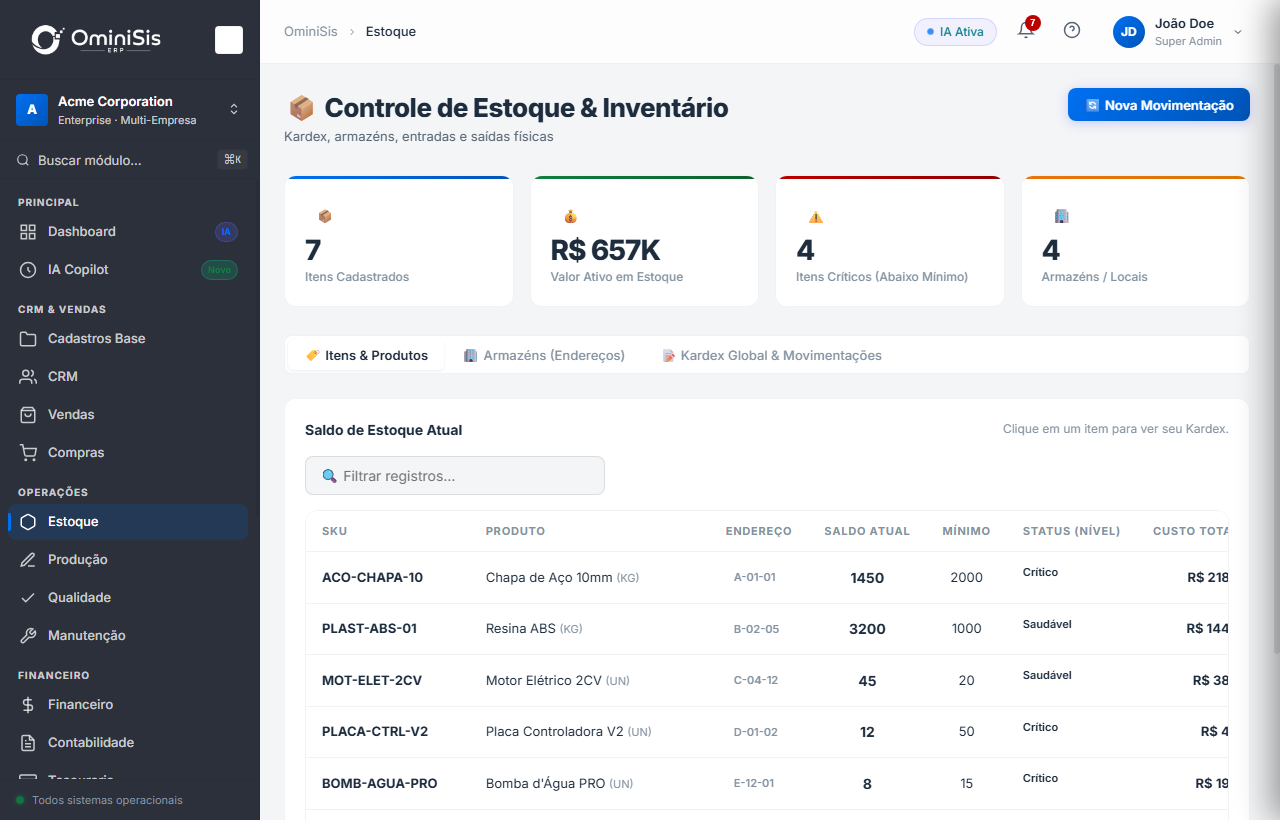Open Qualidade checkmark icon
The image size is (1280, 820).
28,598
